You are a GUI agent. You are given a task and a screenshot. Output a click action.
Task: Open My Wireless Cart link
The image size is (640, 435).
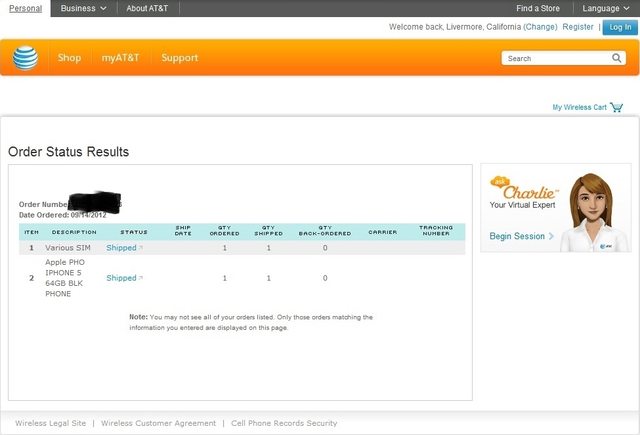pos(579,107)
